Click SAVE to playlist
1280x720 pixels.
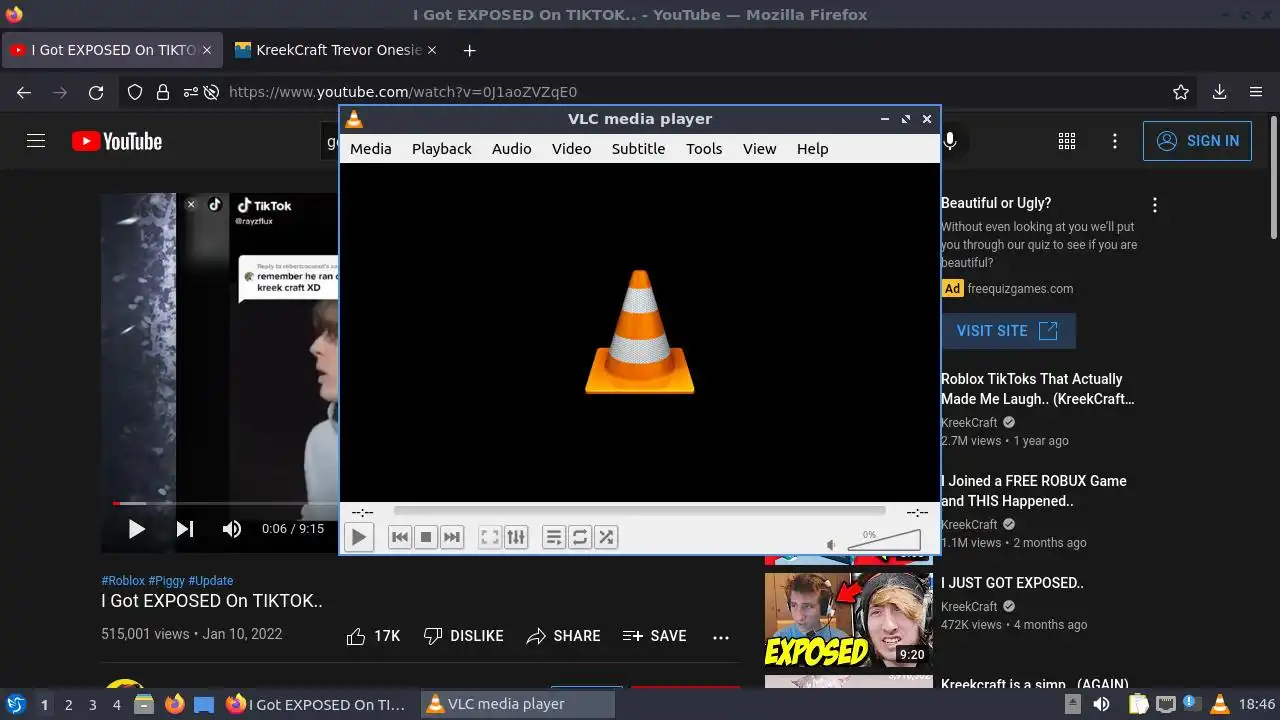[654, 636]
